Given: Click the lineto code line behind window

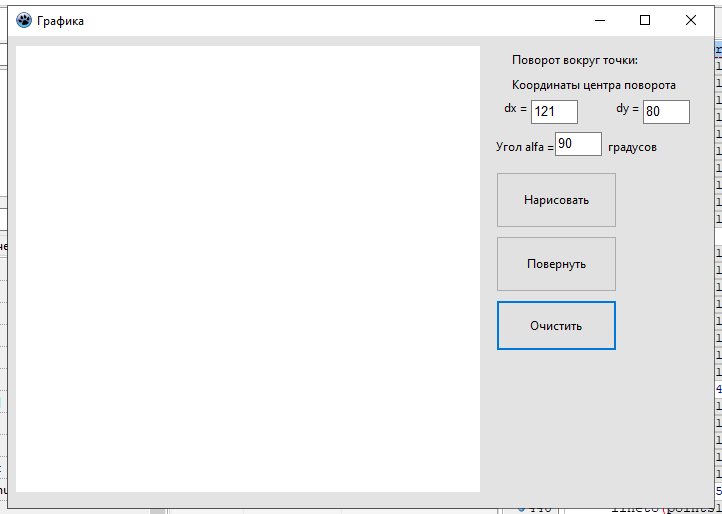Looking at the screenshot, I should pyautogui.click(x=667, y=509).
